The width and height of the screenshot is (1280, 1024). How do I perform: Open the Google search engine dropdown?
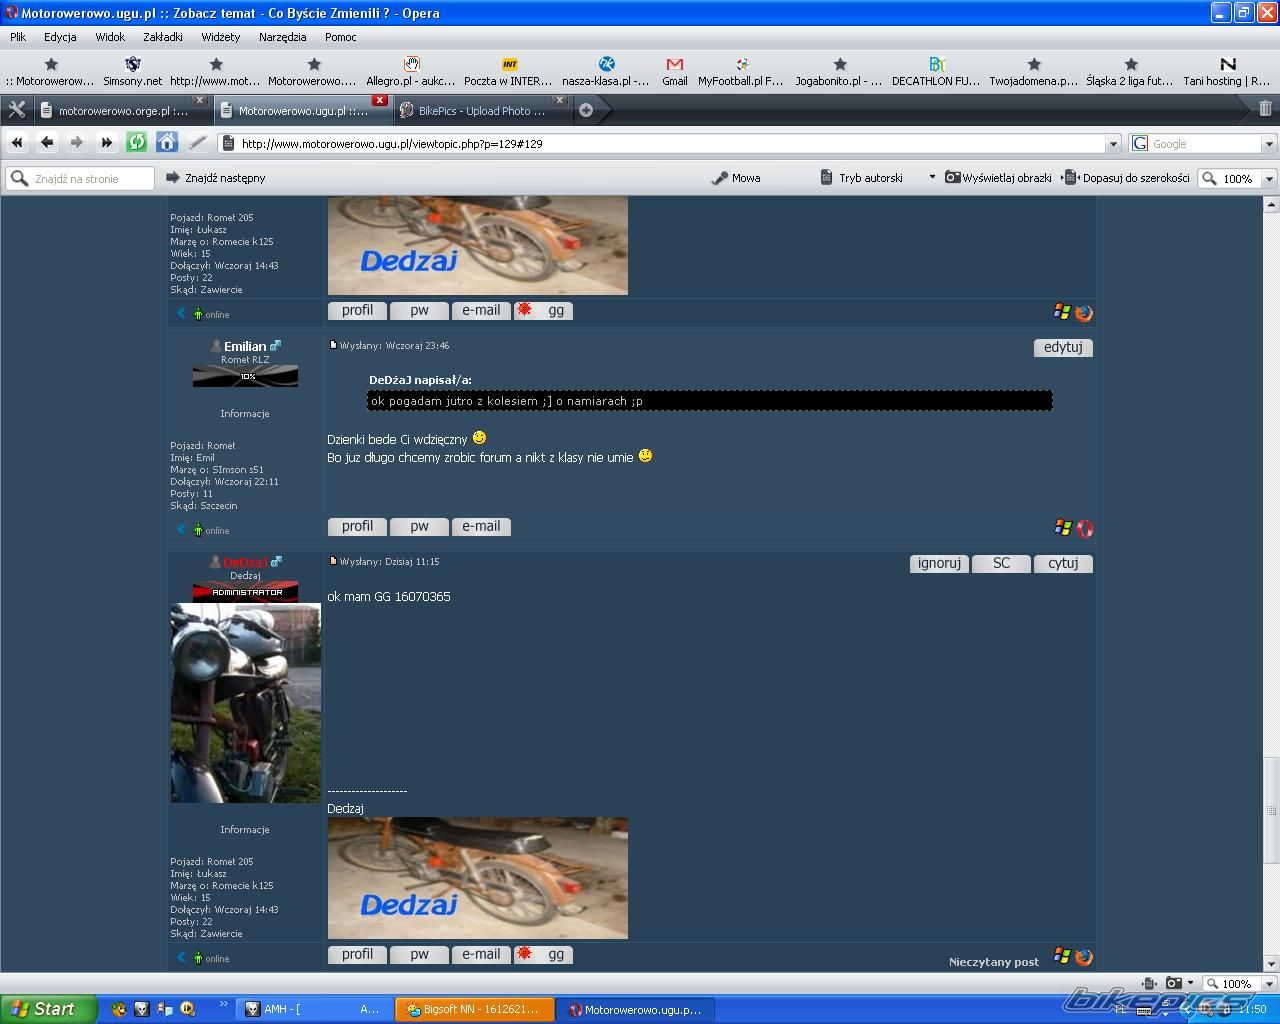point(1269,144)
